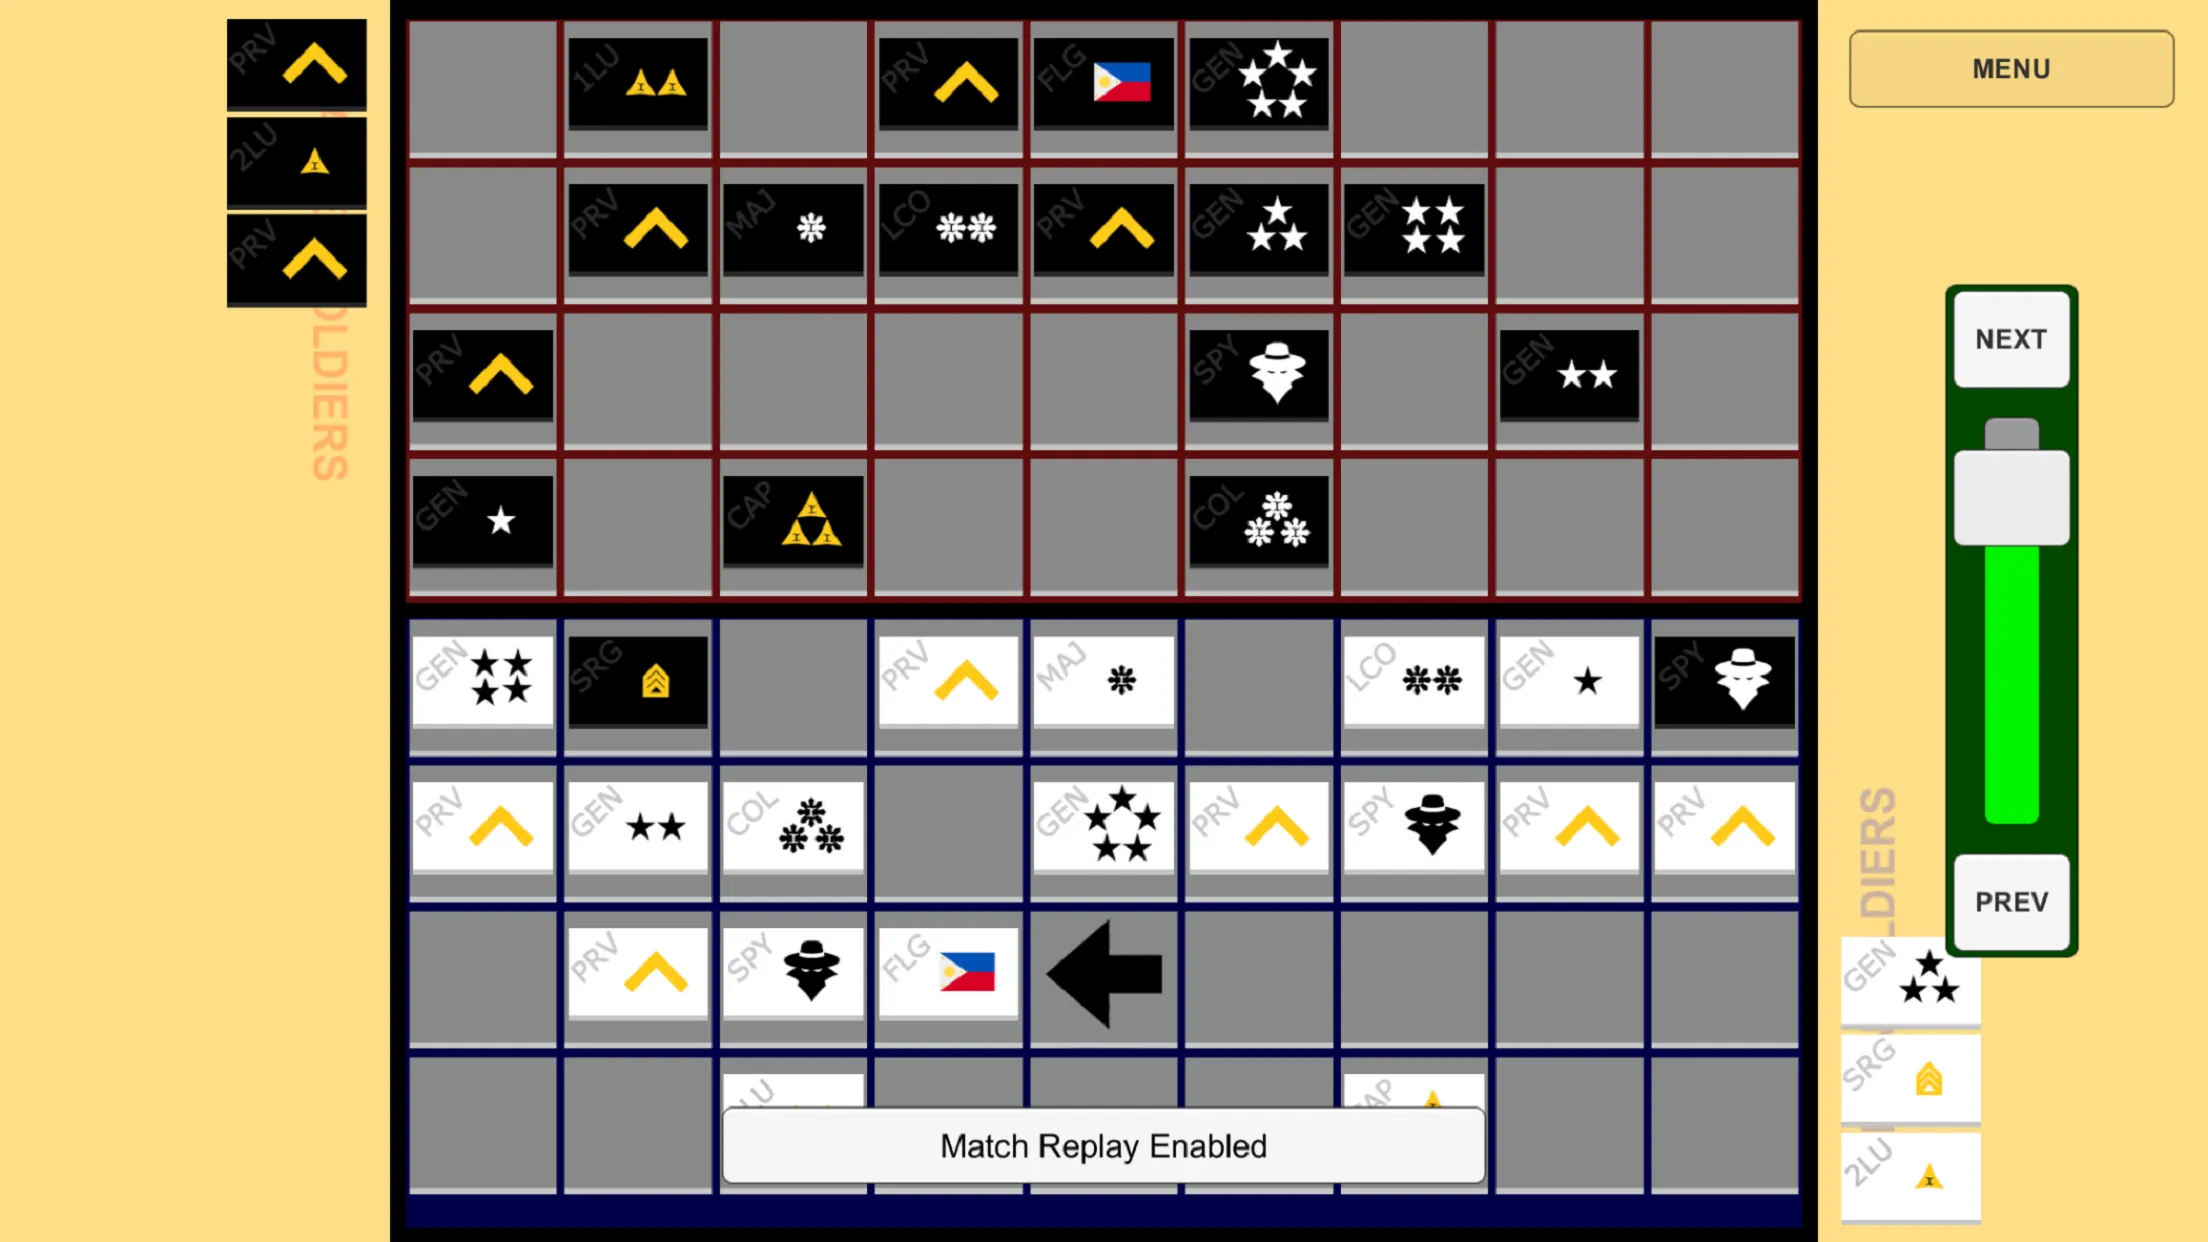
Task: Click the Philippine Flag (FLG) piece top row
Action: click(1106, 80)
